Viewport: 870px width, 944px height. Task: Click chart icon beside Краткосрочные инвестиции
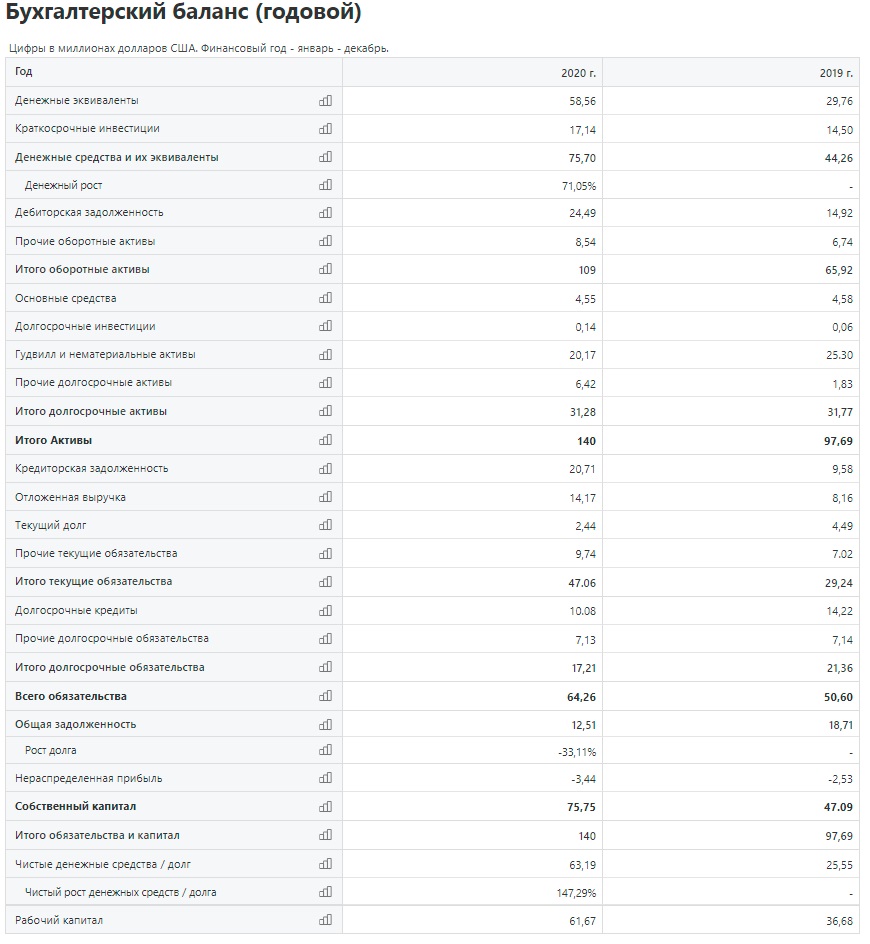pos(325,129)
